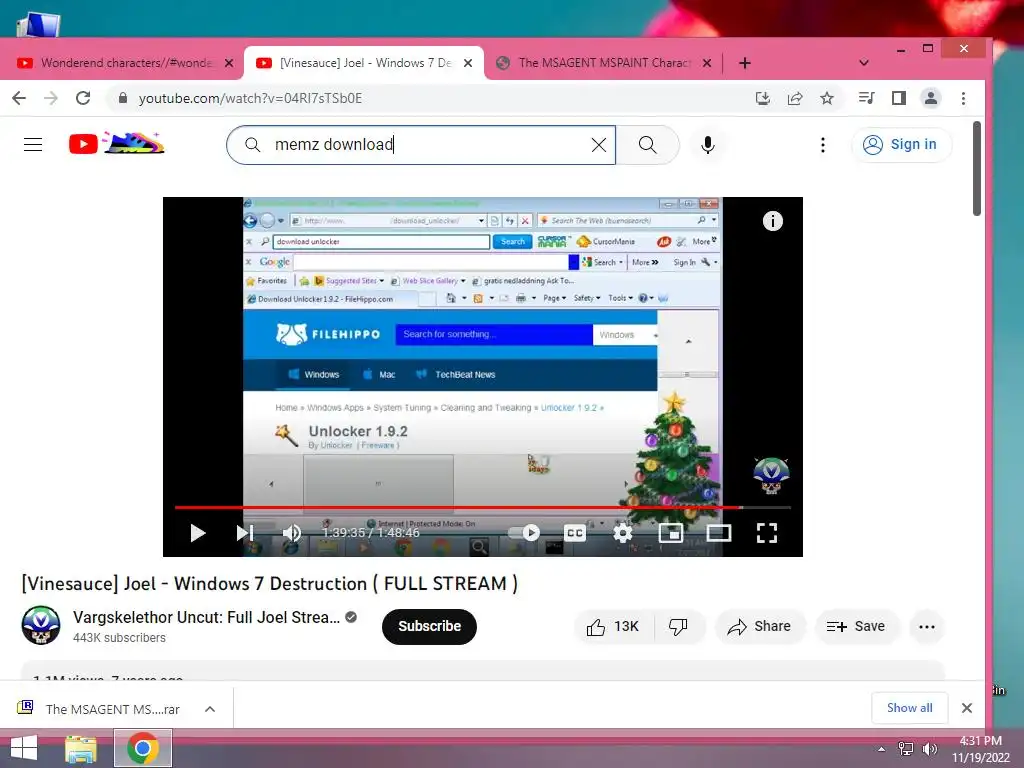This screenshot has height=768, width=1024.
Task: Go back with the browser back arrow
Action: click(19, 98)
